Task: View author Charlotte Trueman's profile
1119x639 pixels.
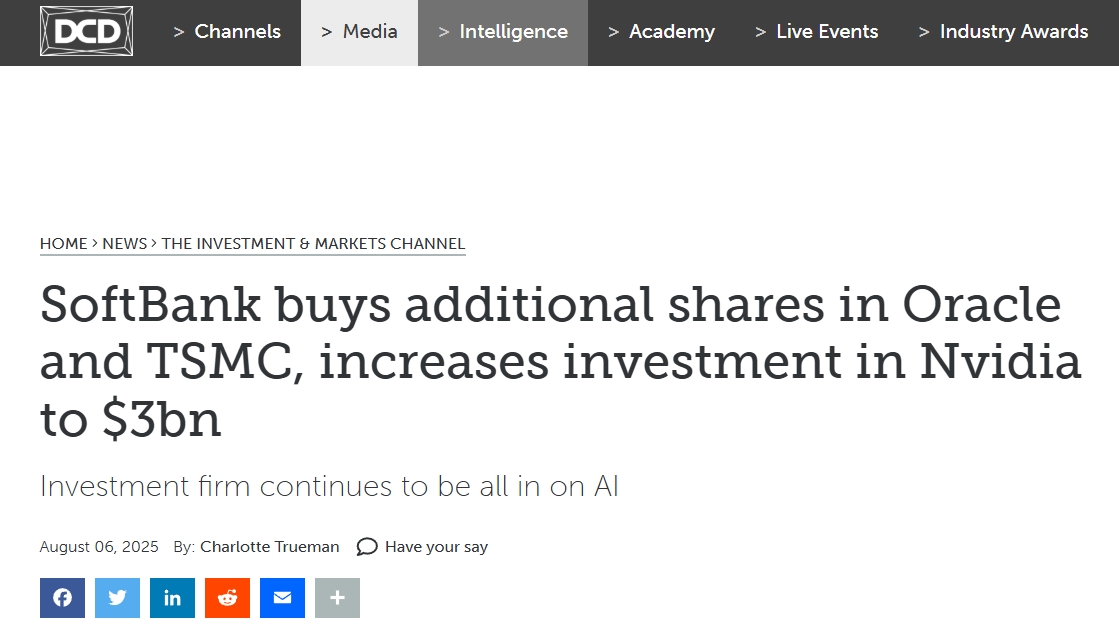Action: [x=269, y=547]
